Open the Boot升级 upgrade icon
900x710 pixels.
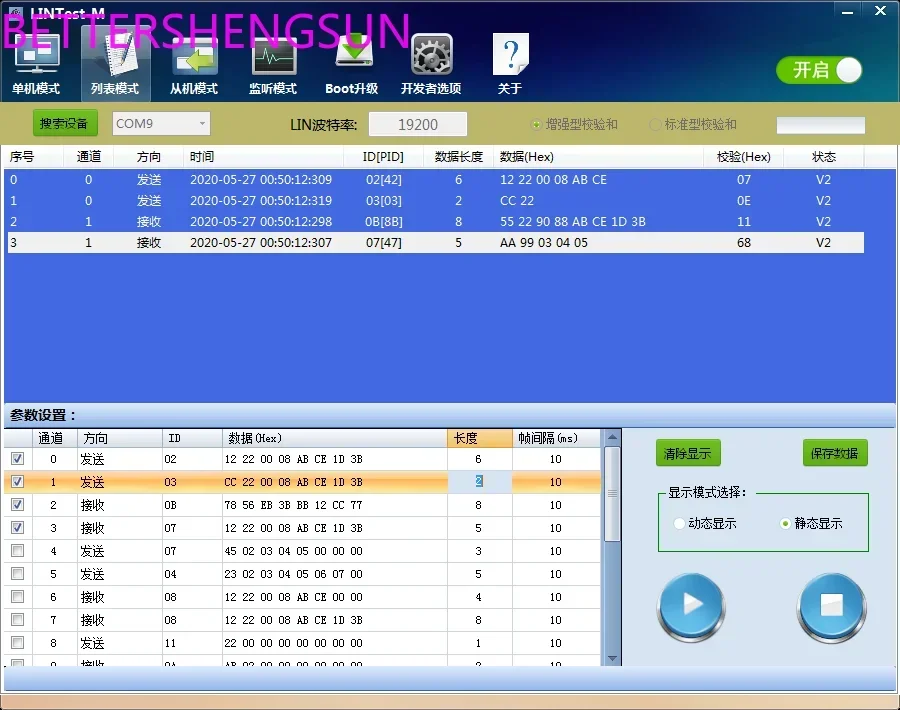[x=352, y=55]
